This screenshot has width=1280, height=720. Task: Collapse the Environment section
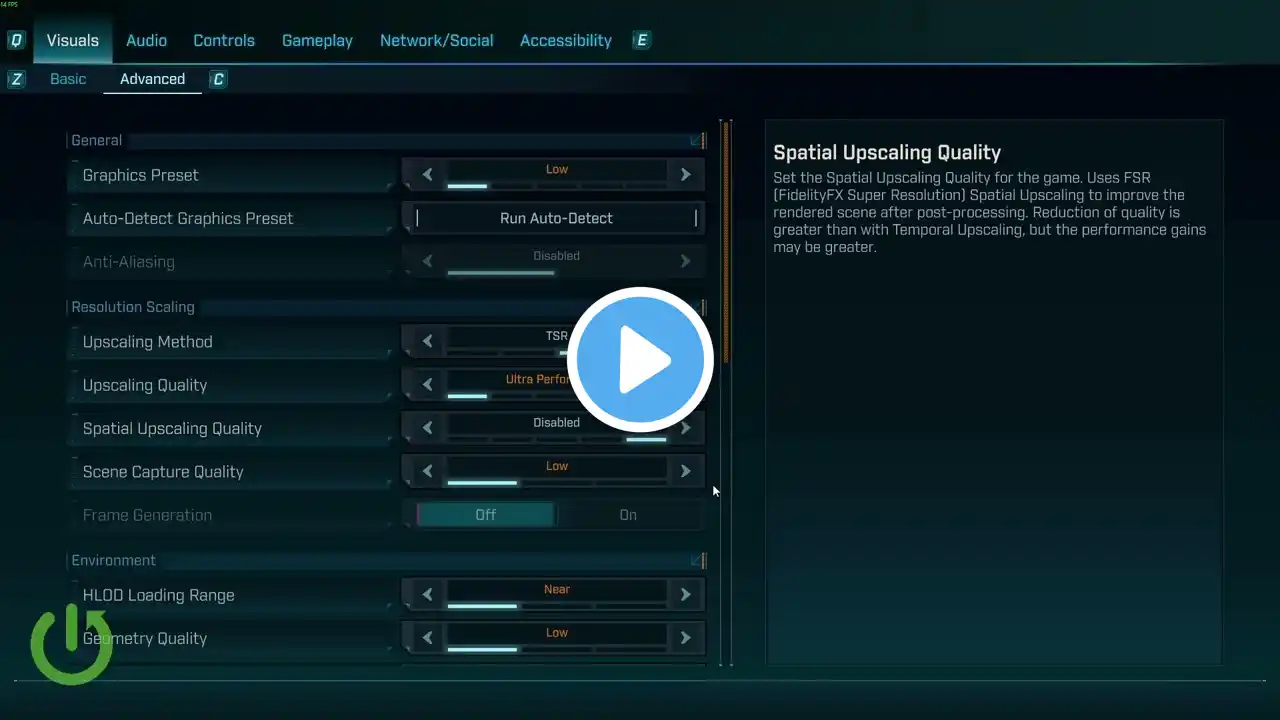697,561
